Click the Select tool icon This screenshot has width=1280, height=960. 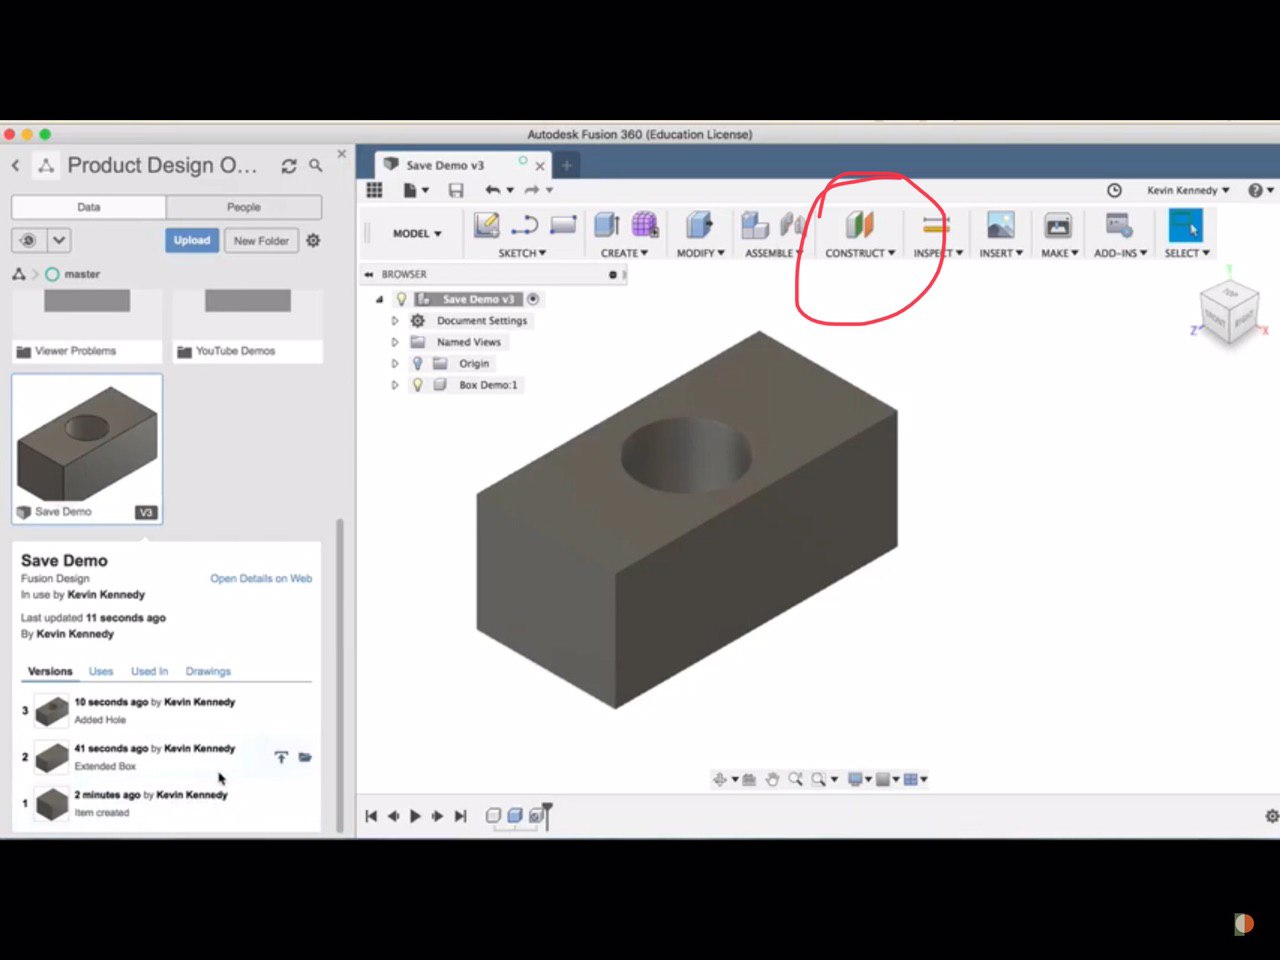(1186, 225)
